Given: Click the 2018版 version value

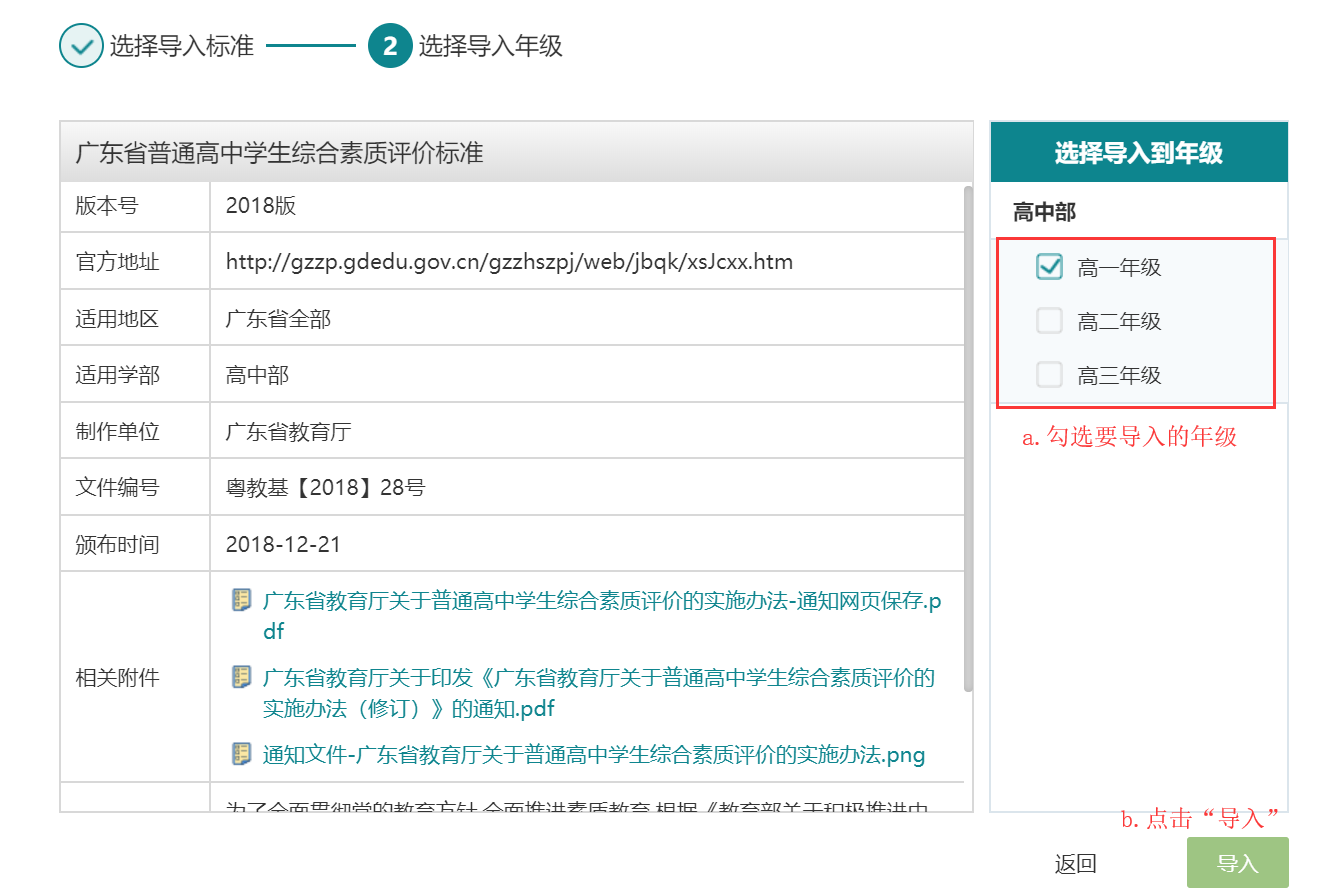Looking at the screenshot, I should coord(261,206).
